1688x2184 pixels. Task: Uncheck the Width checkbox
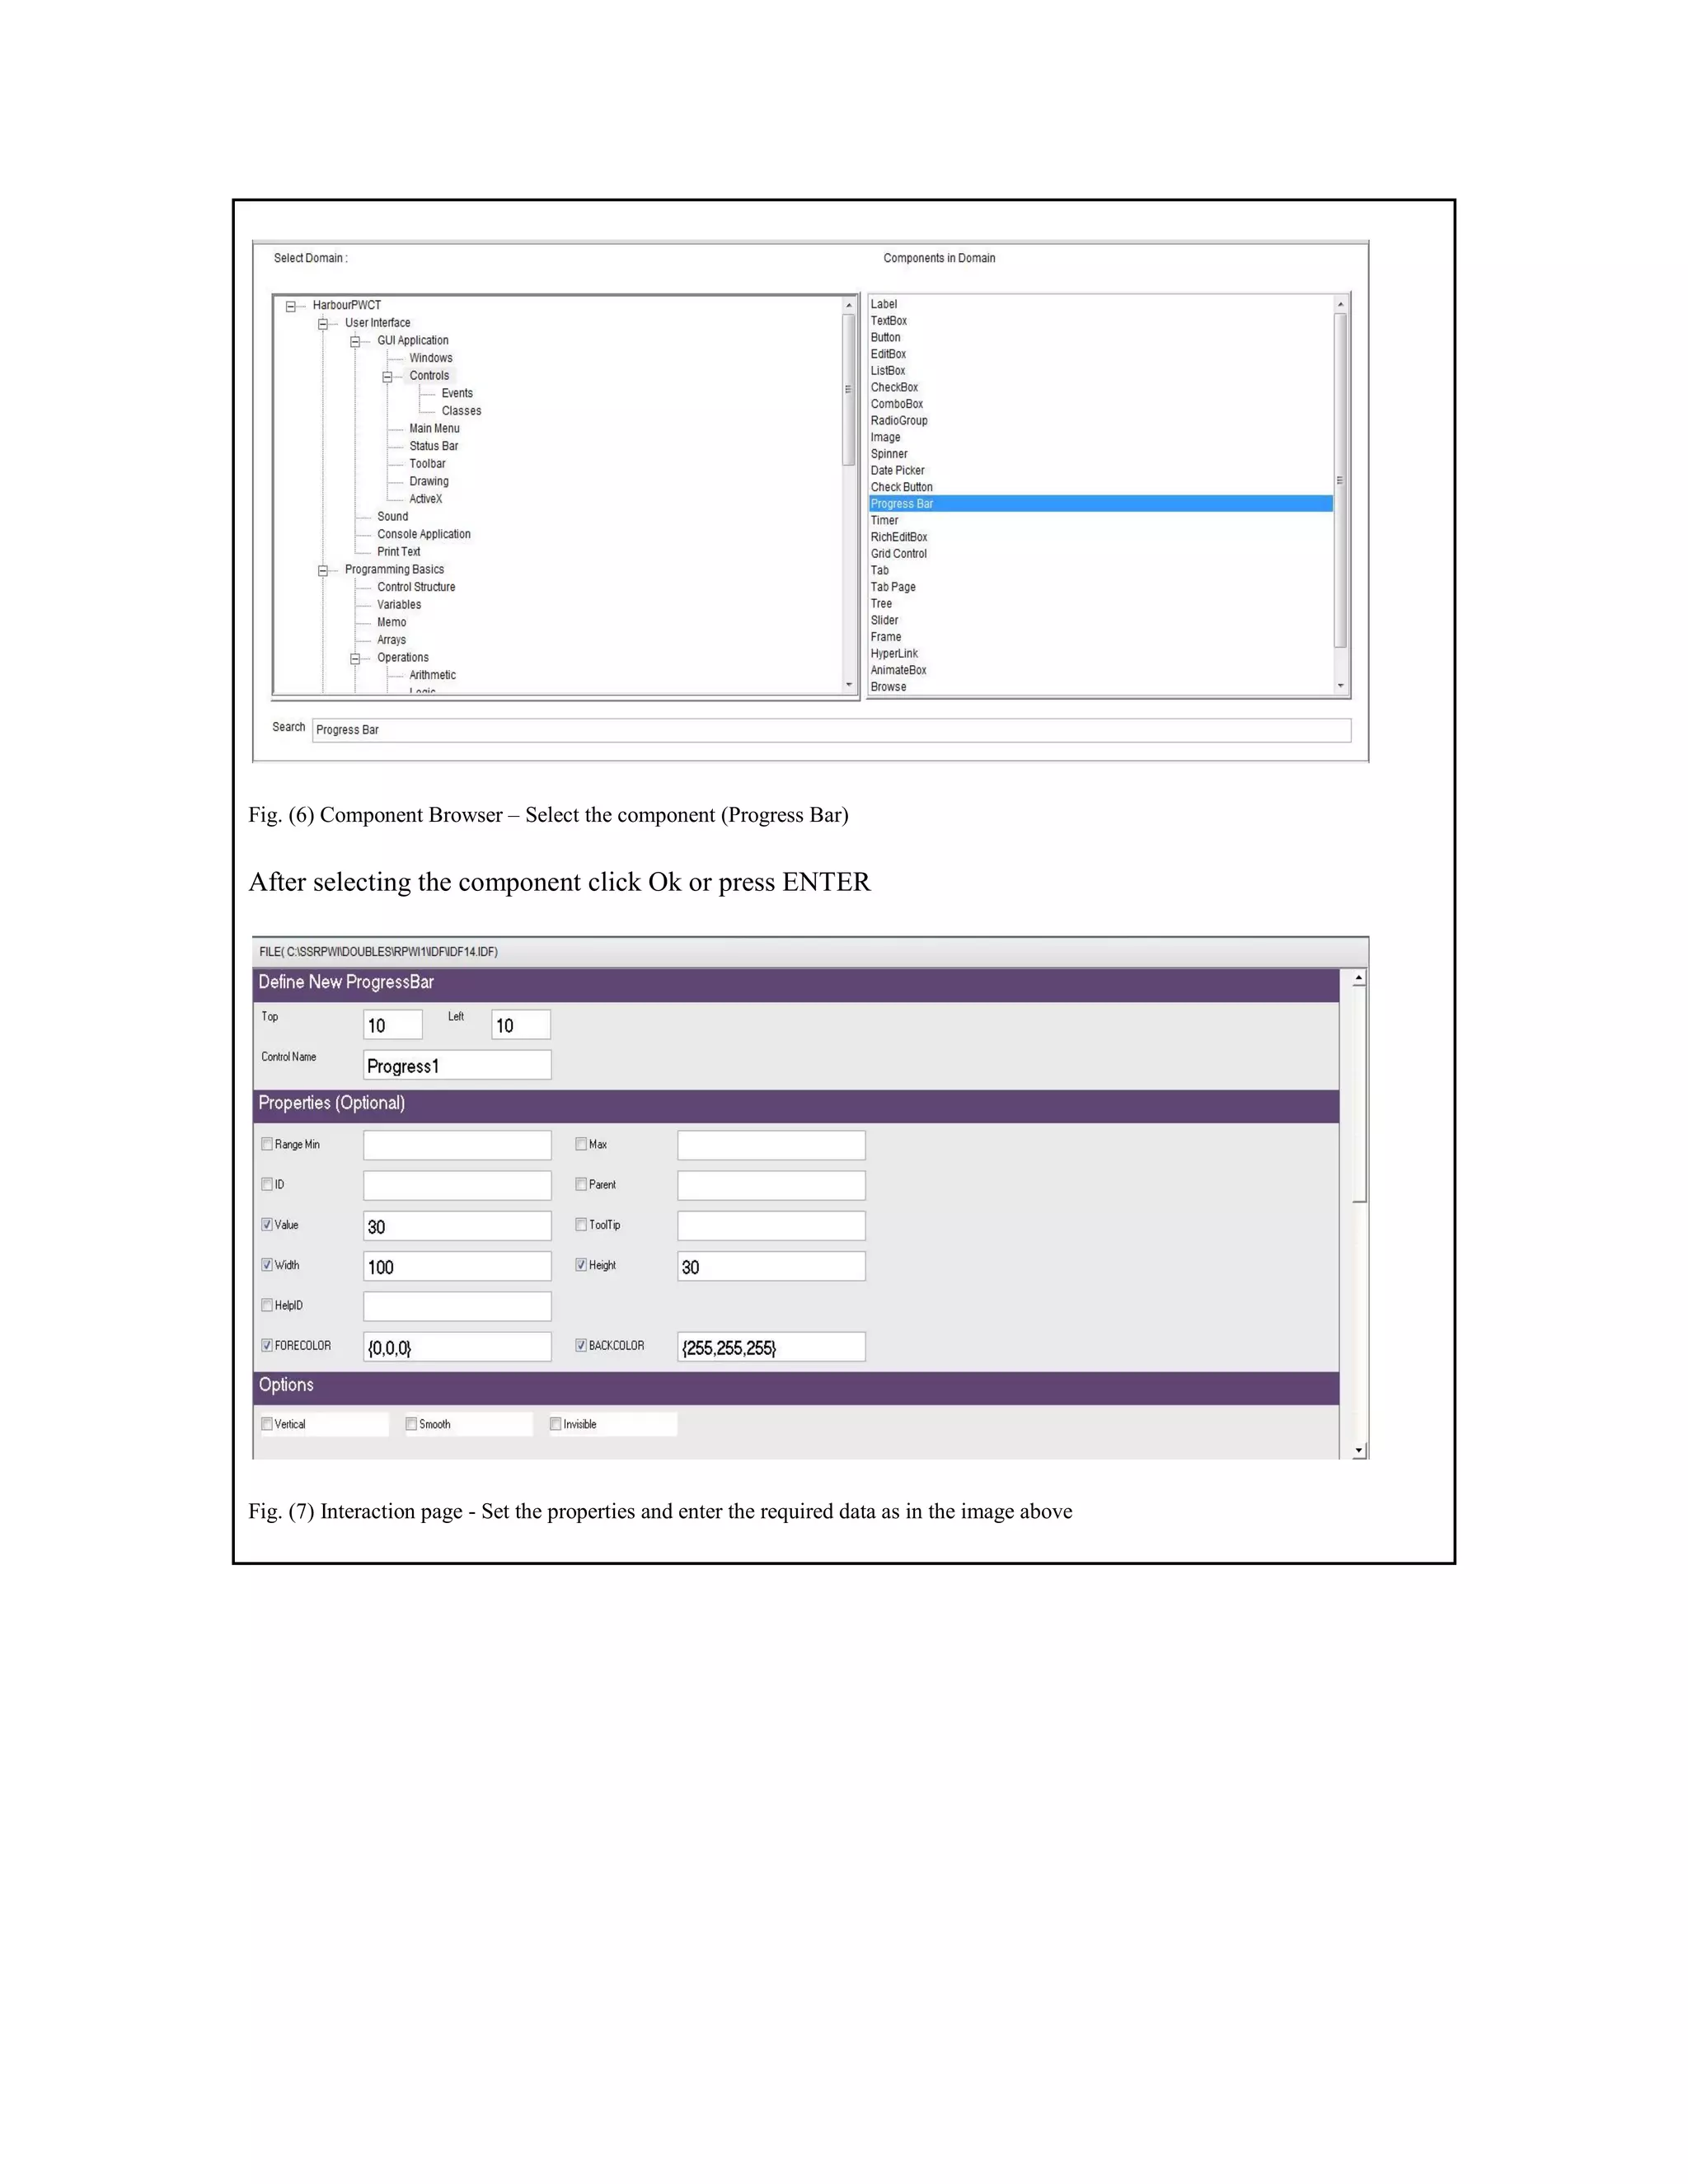[267, 1265]
